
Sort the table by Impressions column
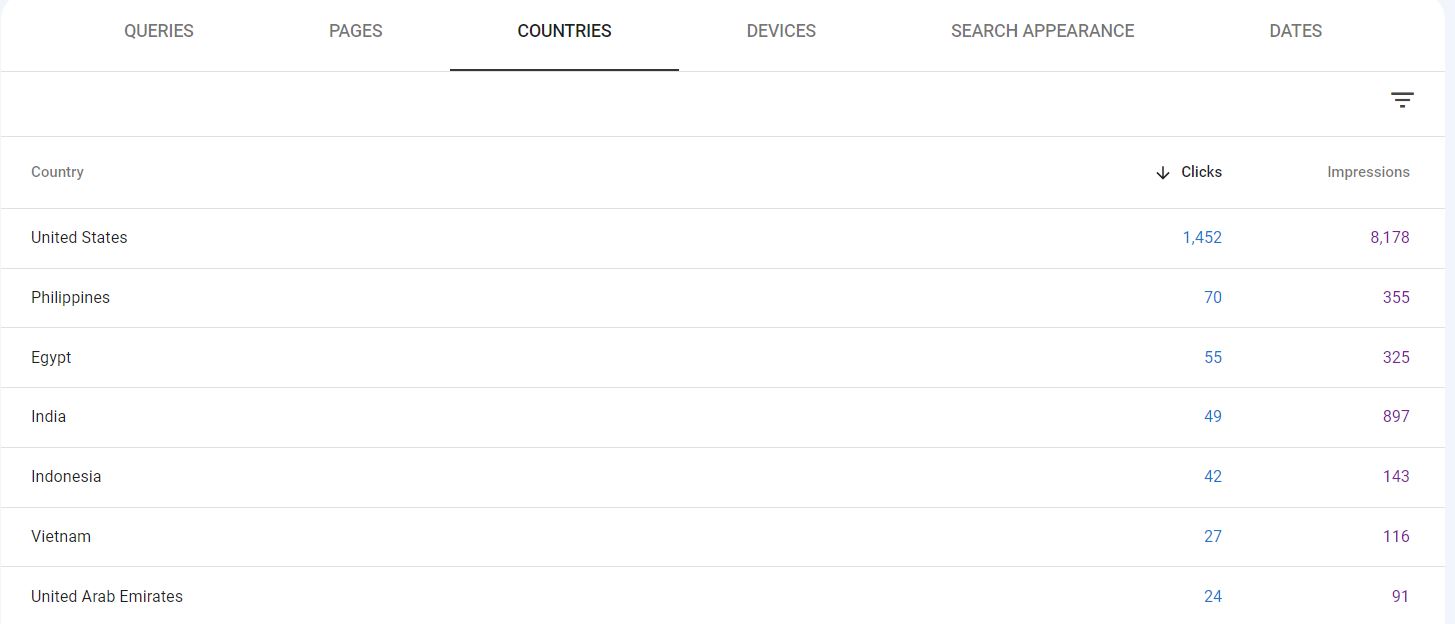1368,172
